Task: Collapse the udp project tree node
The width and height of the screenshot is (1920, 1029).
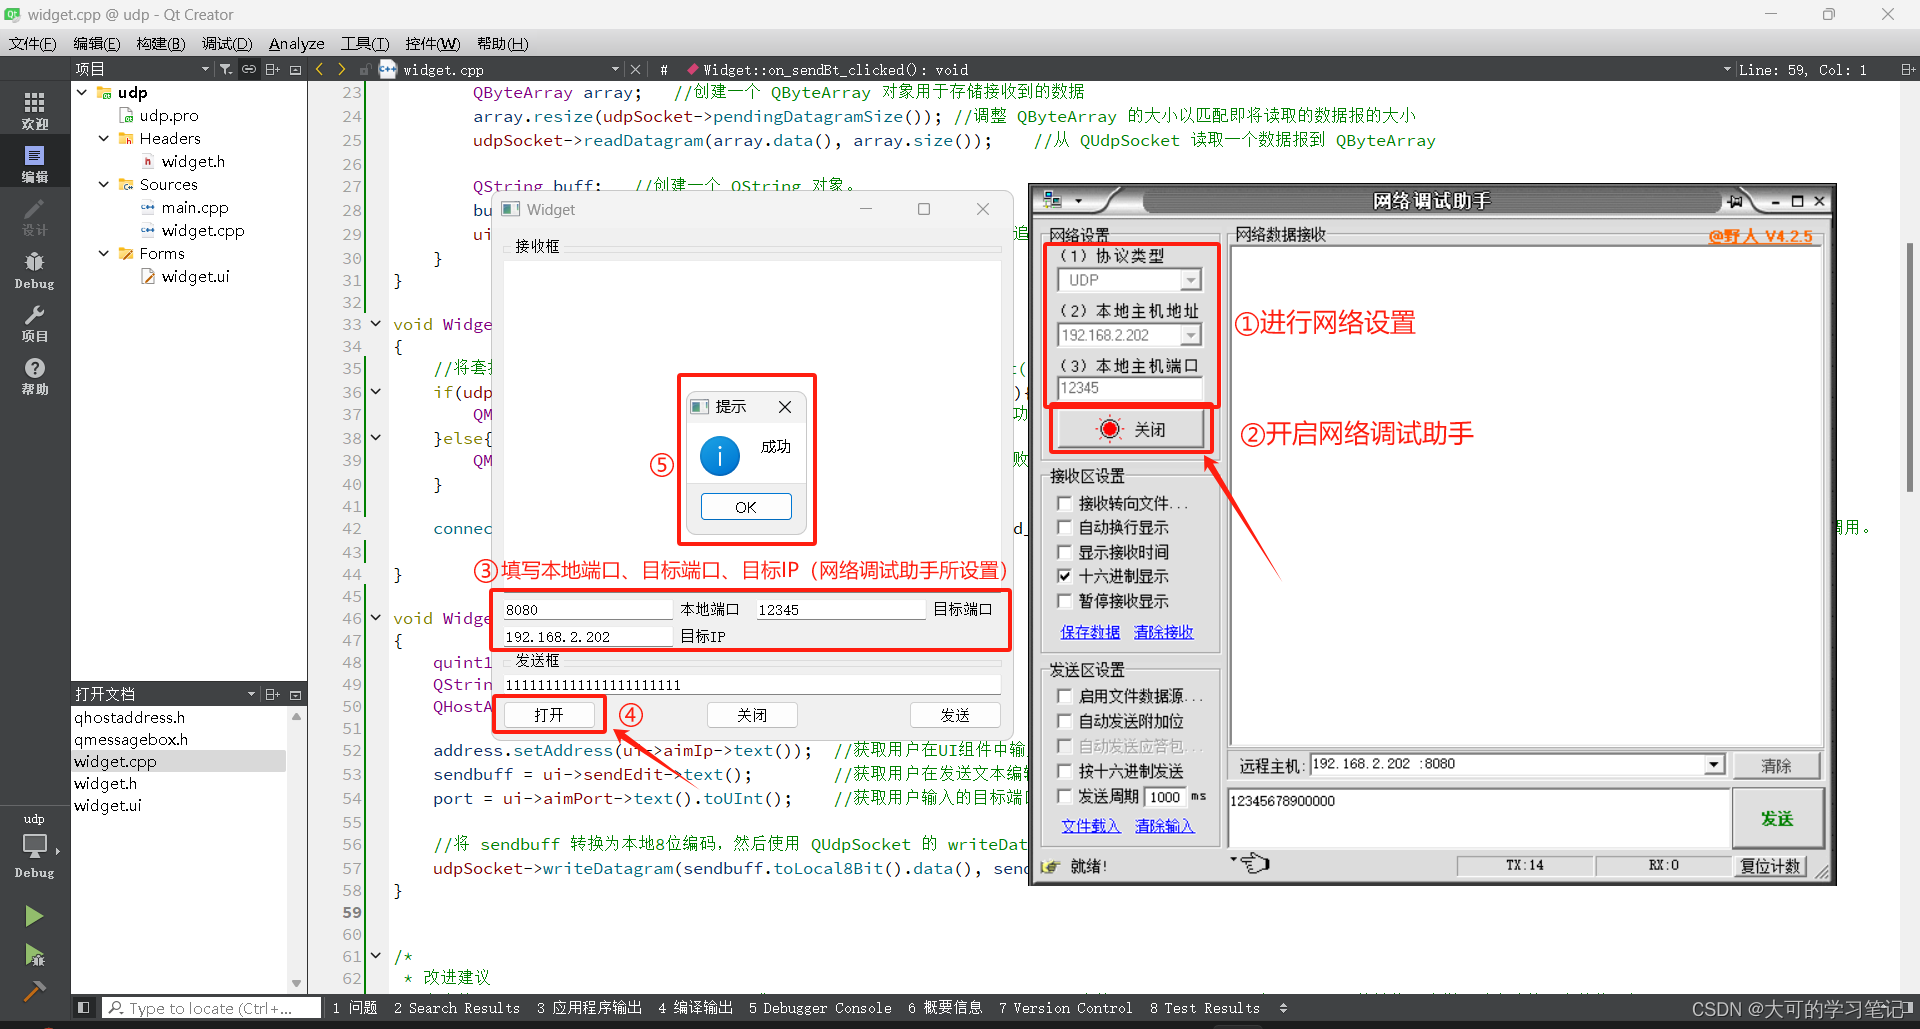Action: 82,92
